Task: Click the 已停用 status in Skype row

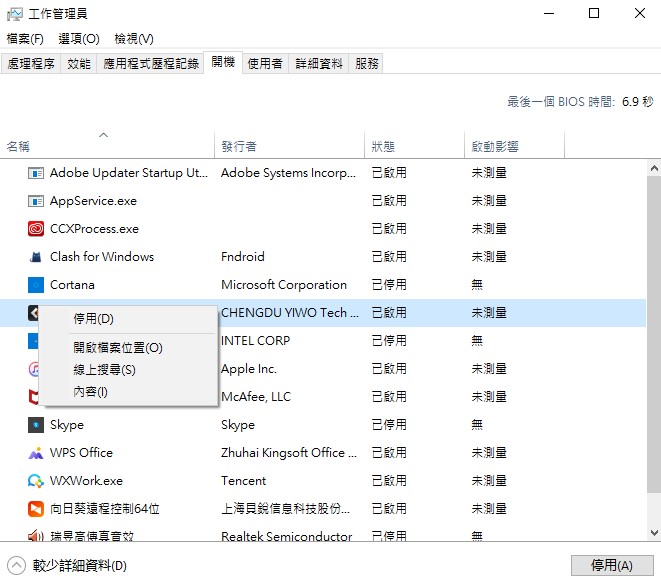Action: (389, 425)
